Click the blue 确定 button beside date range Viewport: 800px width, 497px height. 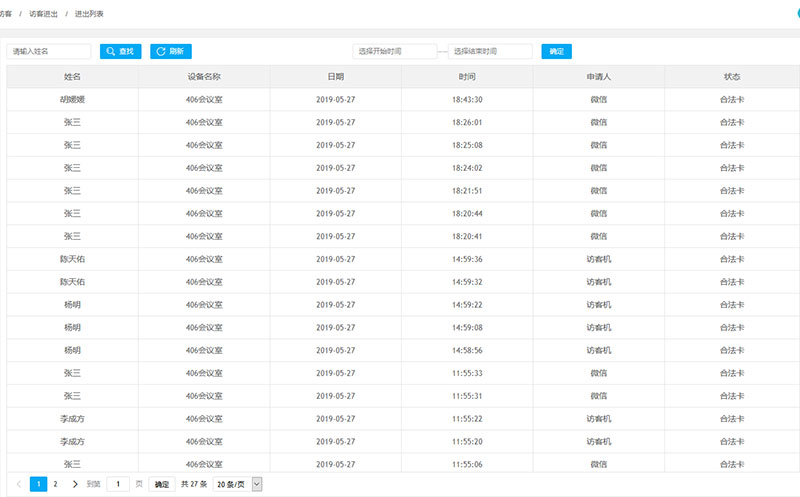coord(556,51)
